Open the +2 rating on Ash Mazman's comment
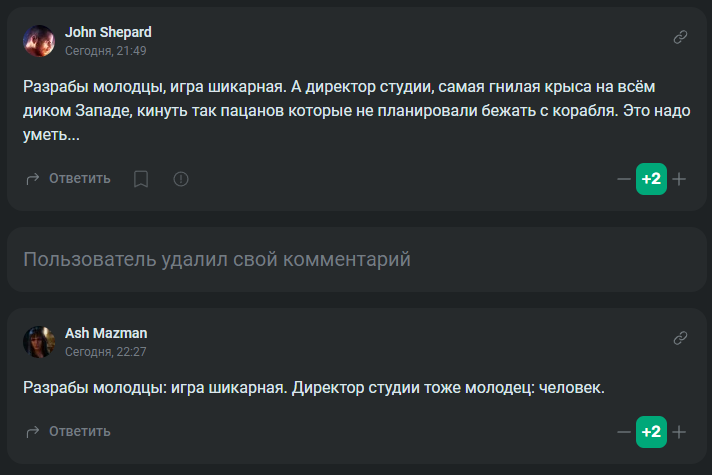Screen dimensions: 712x475 point(651,432)
